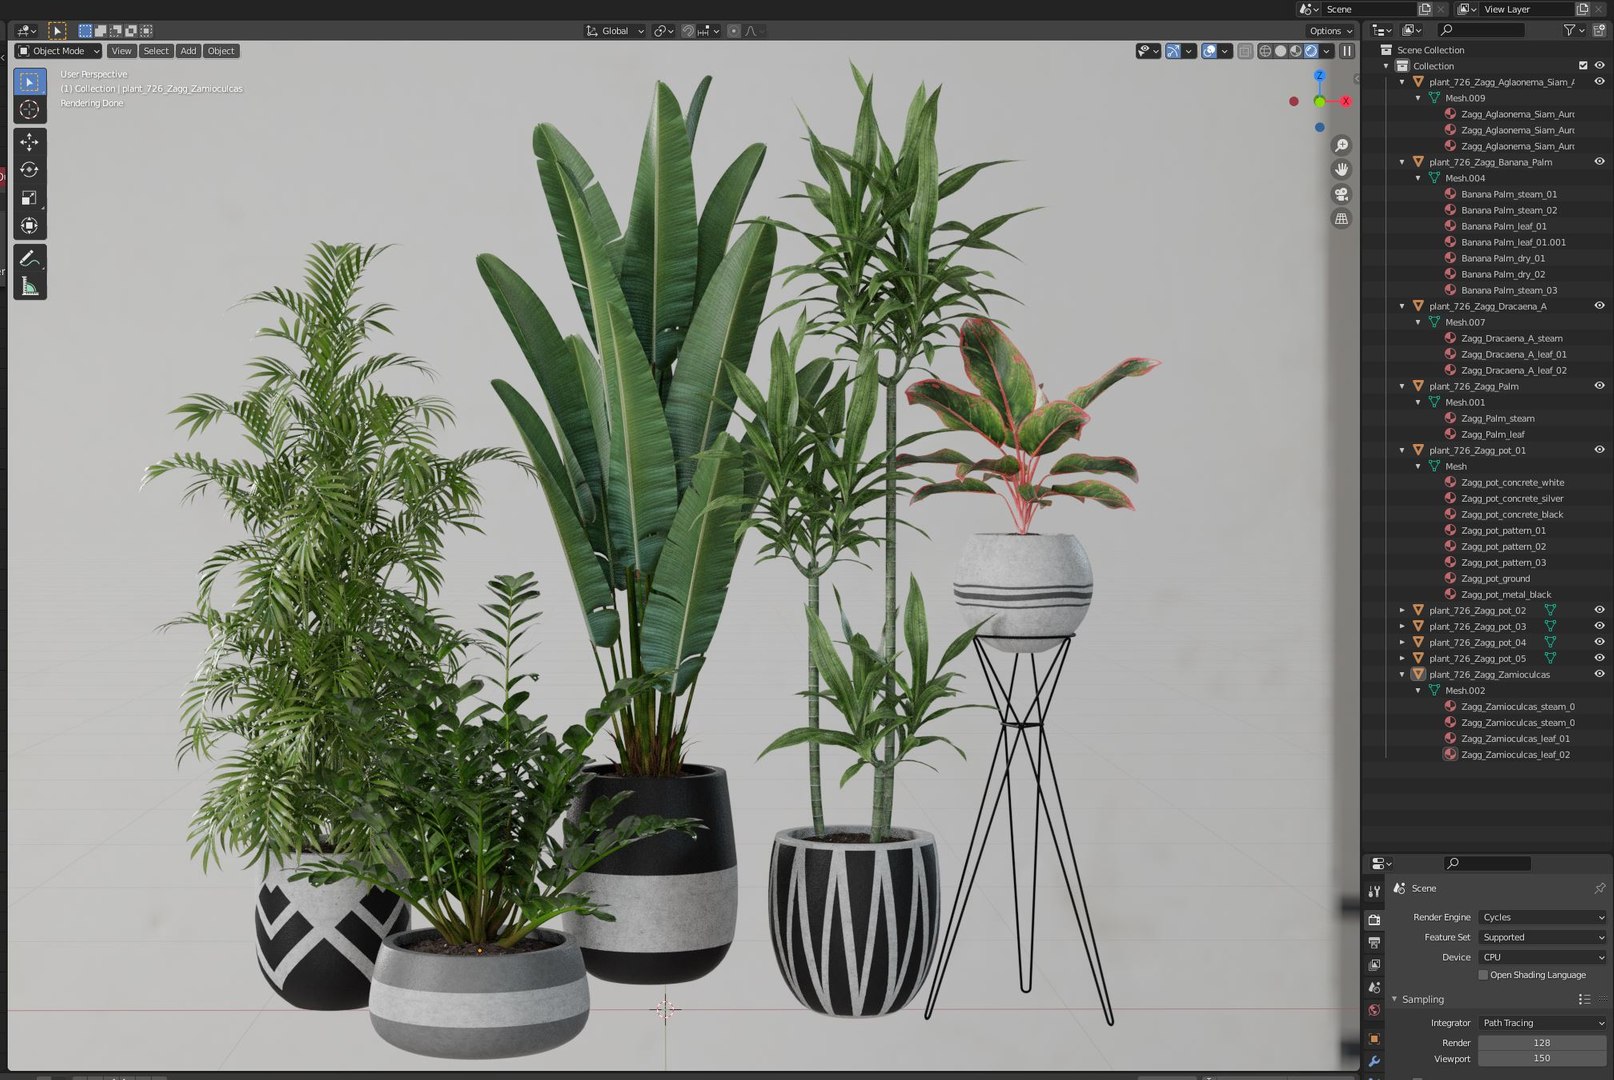Switch to rendered viewport shading

[x=1311, y=51]
